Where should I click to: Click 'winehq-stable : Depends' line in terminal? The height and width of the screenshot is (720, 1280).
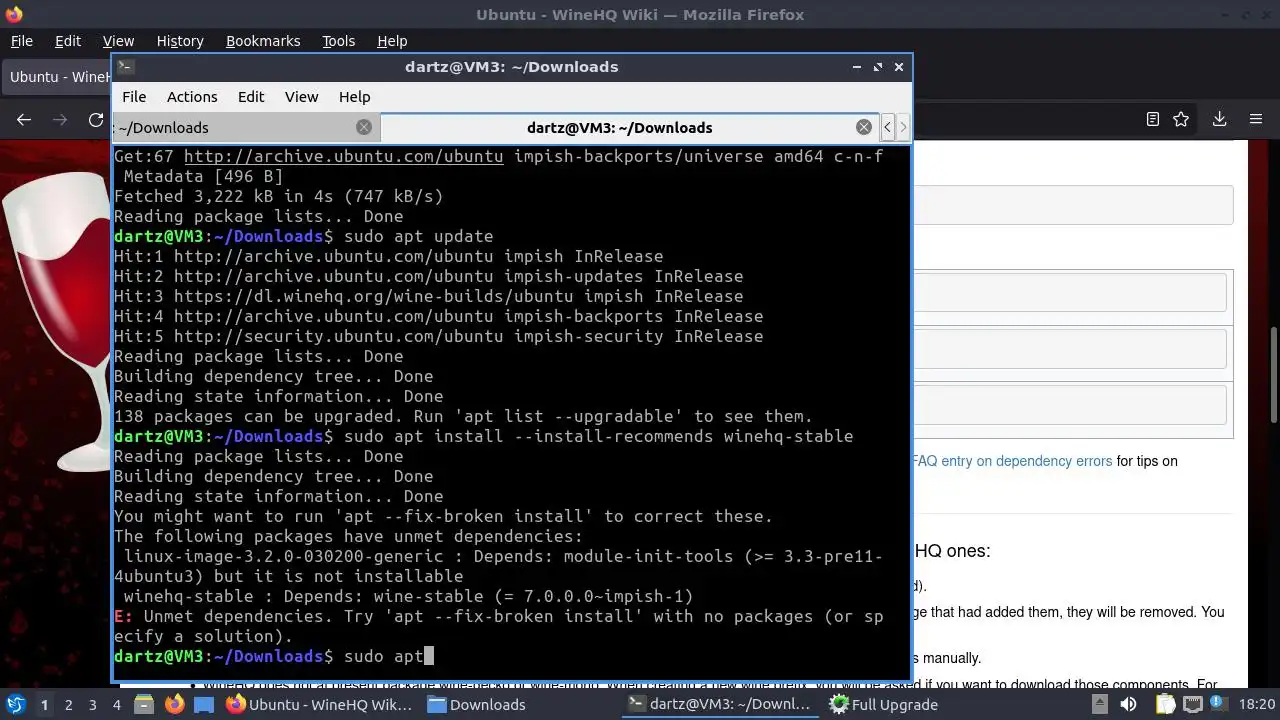[408, 596]
